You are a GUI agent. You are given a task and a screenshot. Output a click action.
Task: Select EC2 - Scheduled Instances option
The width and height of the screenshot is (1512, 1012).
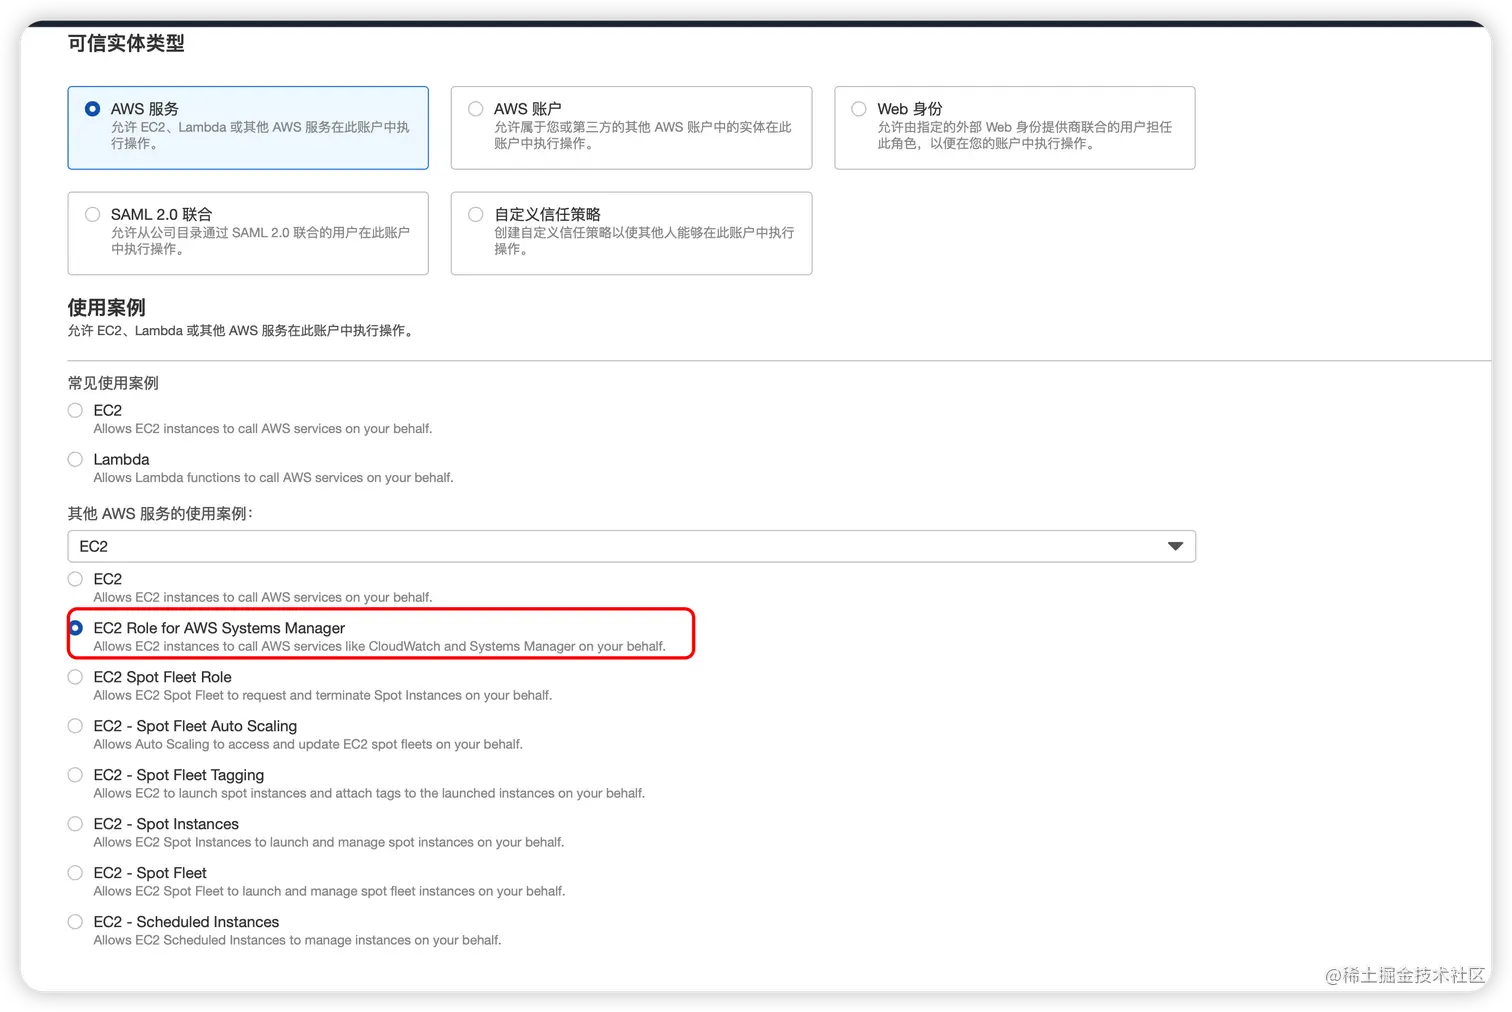[75, 922]
